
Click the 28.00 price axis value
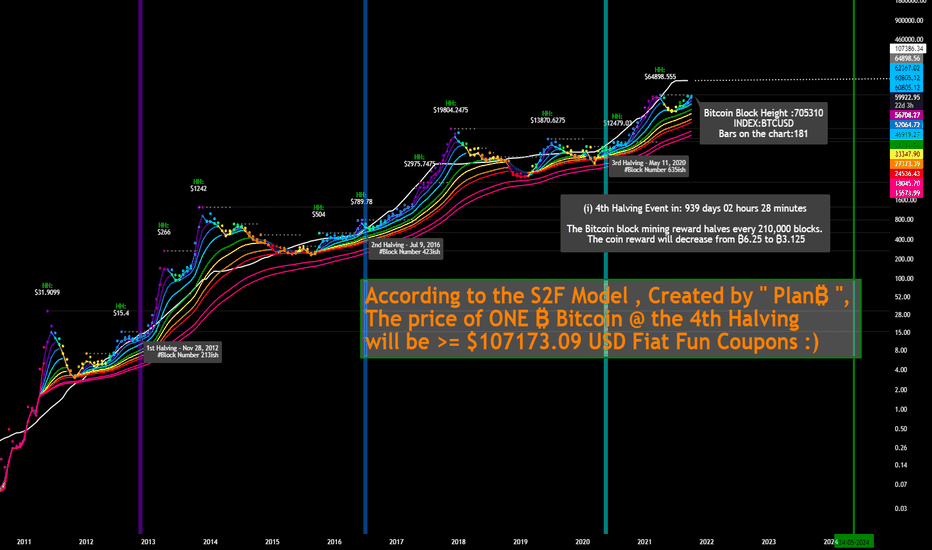point(902,315)
